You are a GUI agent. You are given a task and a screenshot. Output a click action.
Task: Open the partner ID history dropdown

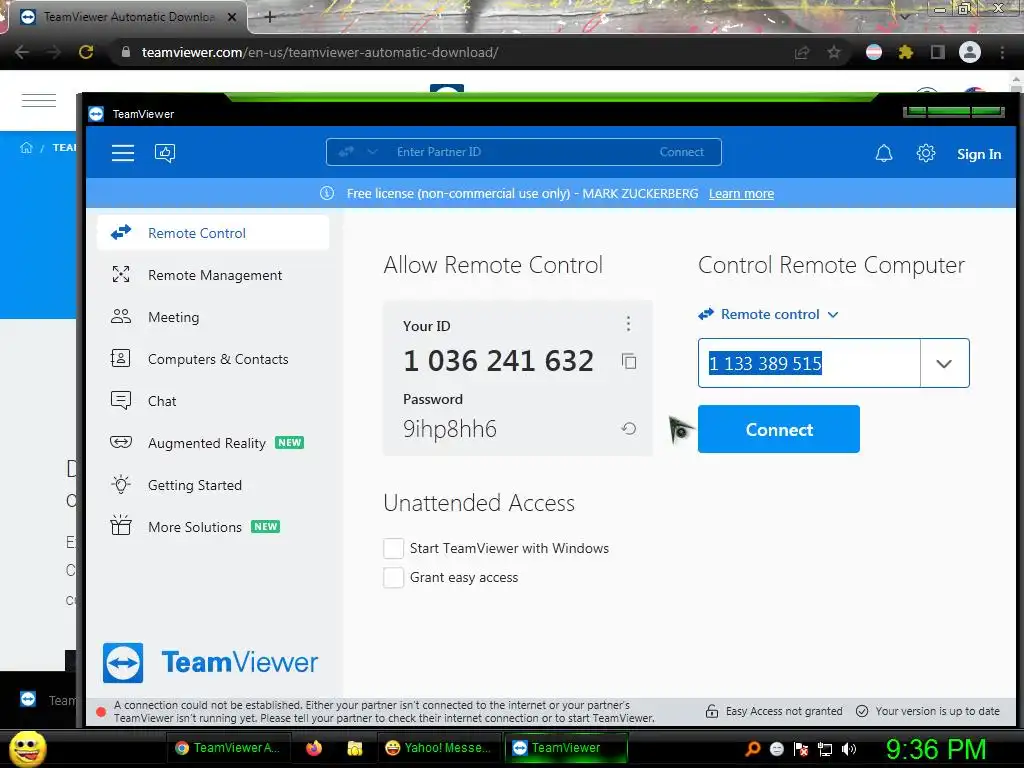point(944,363)
